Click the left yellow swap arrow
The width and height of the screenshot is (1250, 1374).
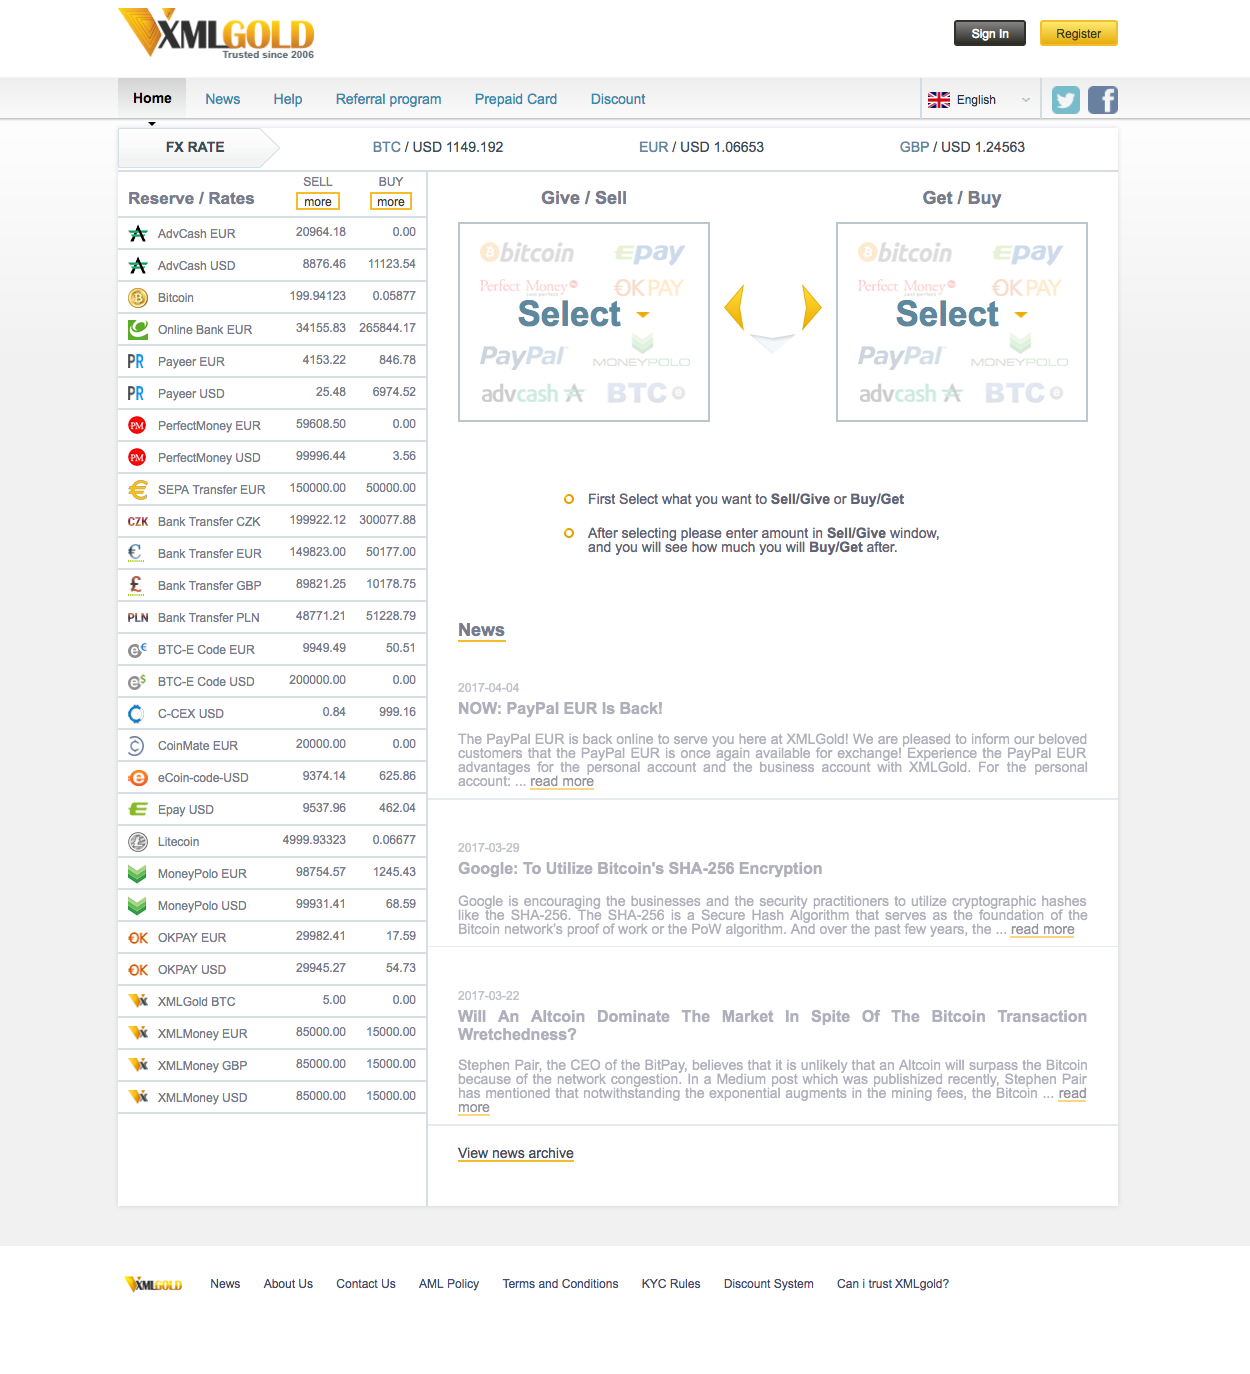[x=735, y=307]
